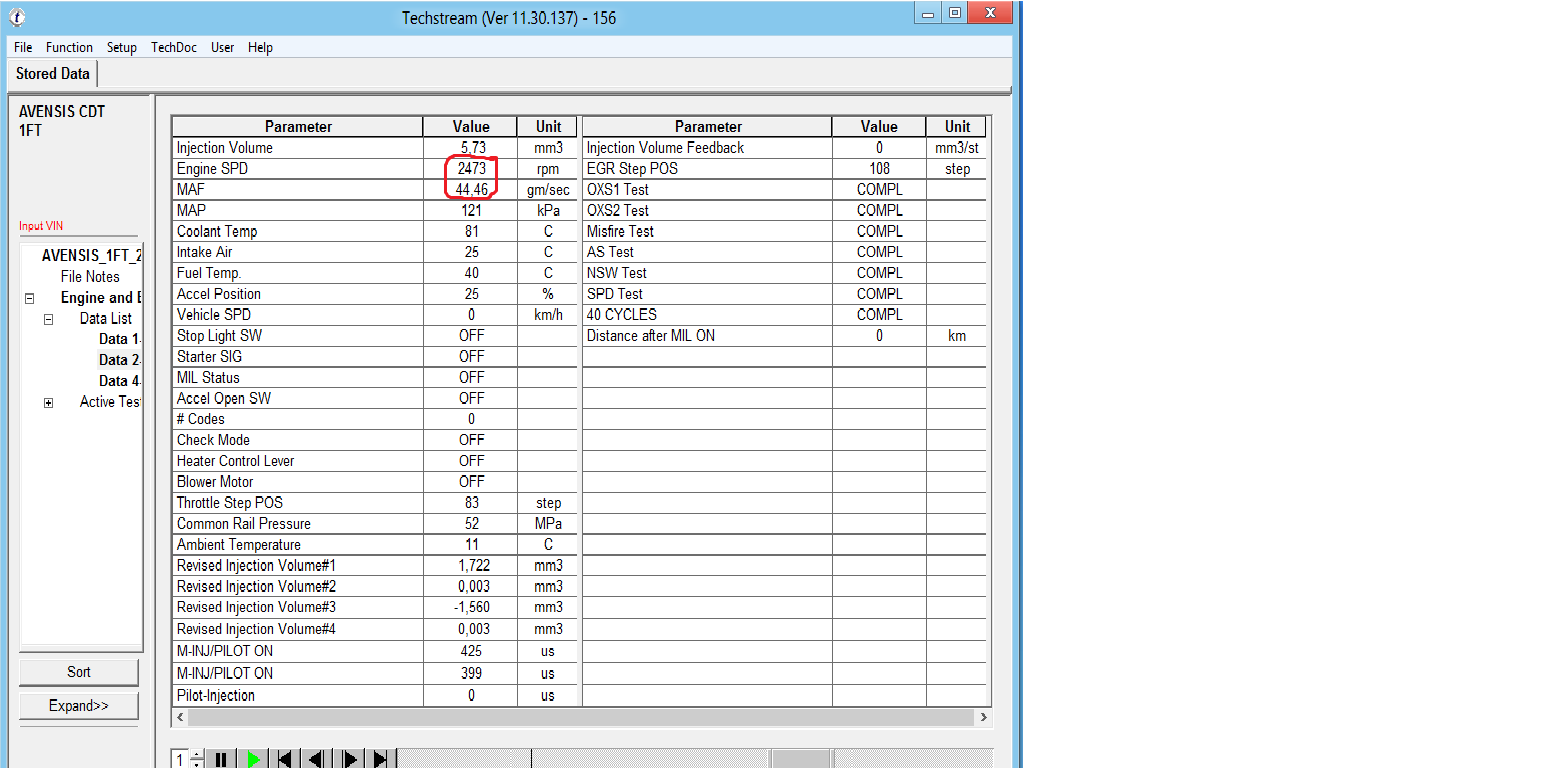Jump to last frame of recording
This screenshot has width=1554, height=768.
pos(380,759)
